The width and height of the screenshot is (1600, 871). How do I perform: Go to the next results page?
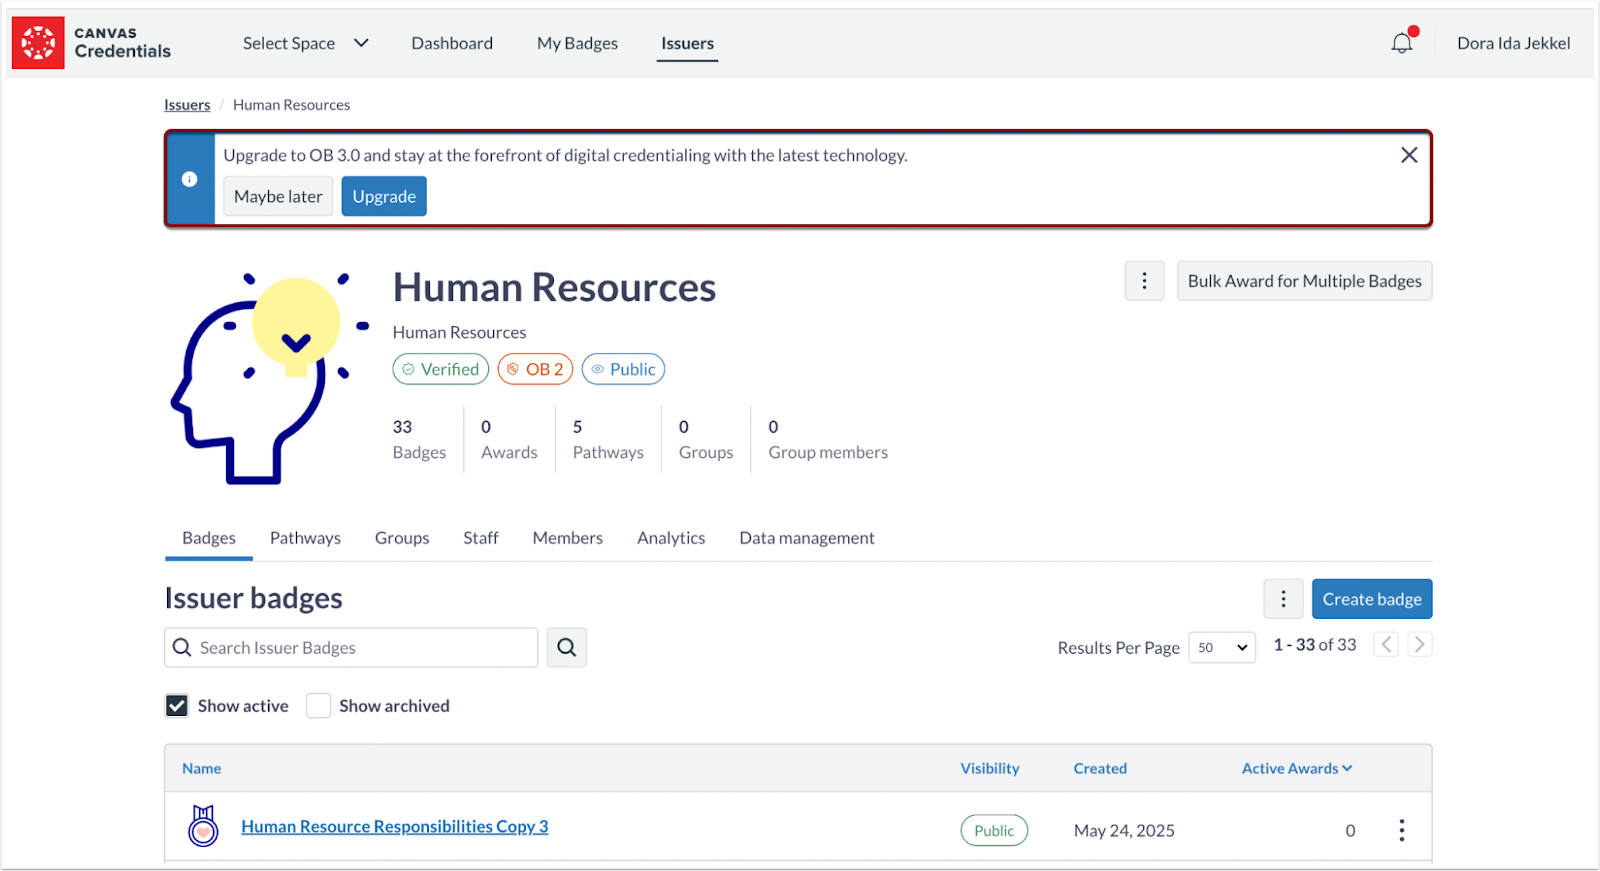point(1419,645)
